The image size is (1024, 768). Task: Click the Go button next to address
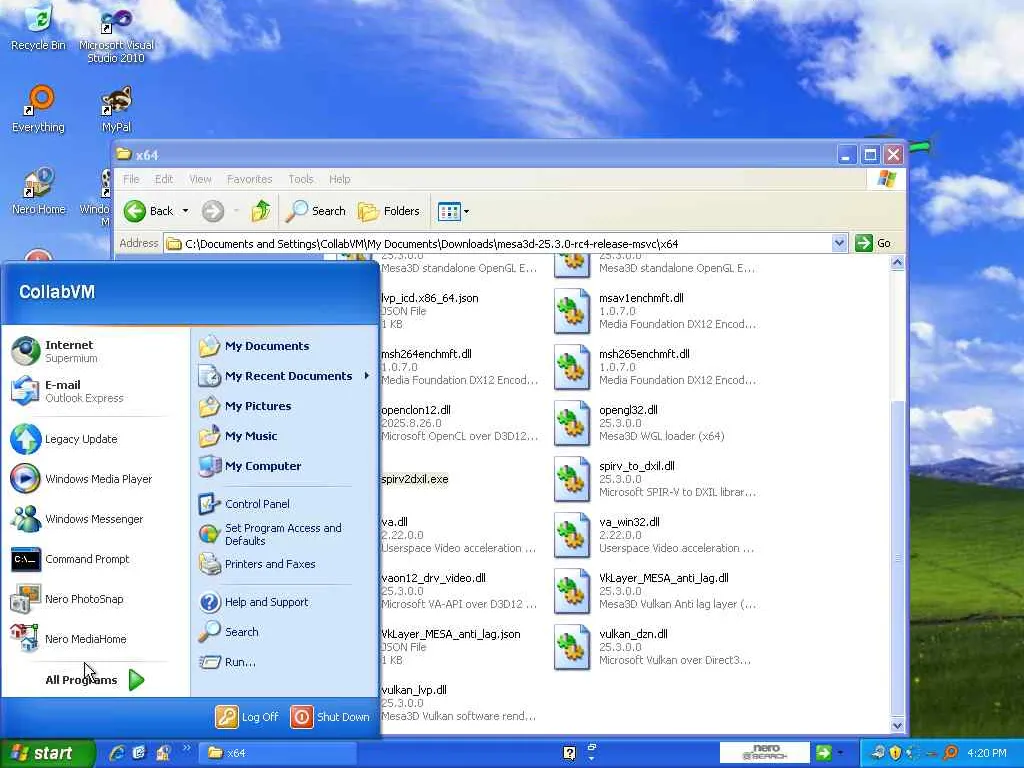[x=873, y=244]
